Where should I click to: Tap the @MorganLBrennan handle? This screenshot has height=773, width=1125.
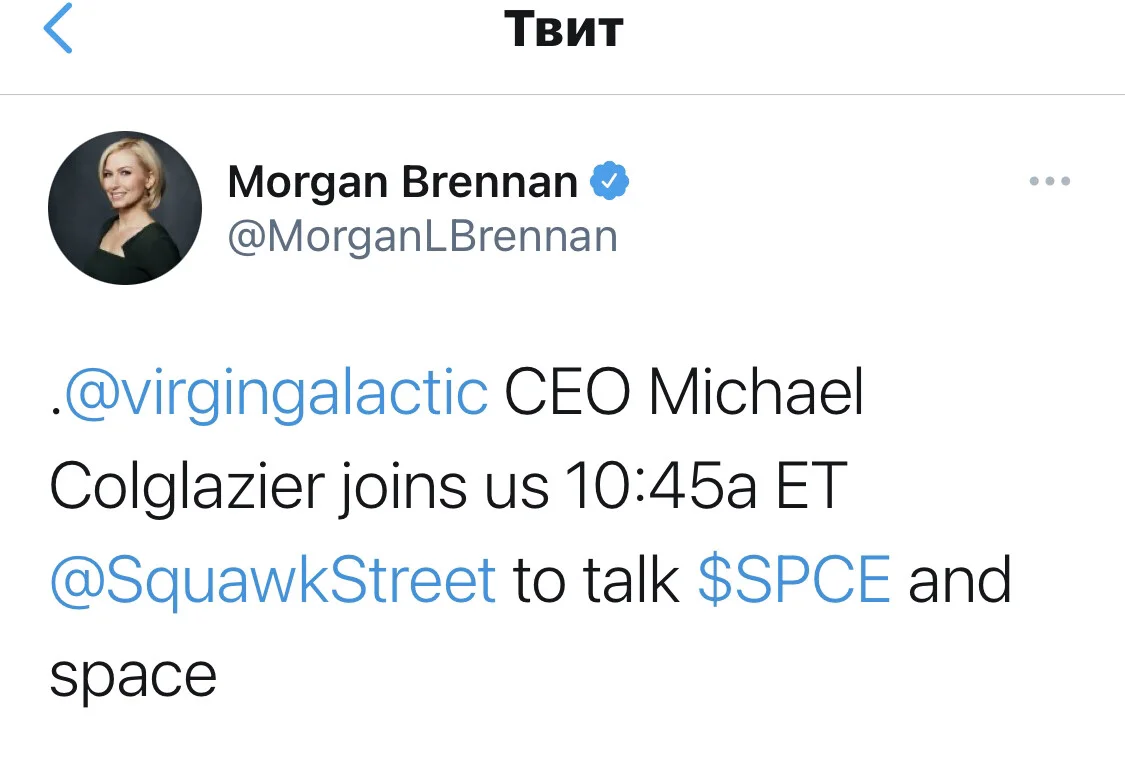(x=423, y=236)
